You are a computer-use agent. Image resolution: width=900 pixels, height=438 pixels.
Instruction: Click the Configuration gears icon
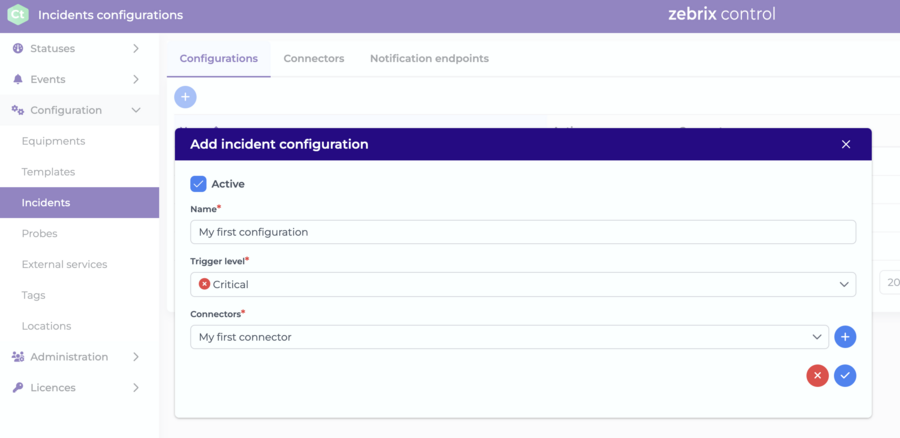(x=18, y=110)
